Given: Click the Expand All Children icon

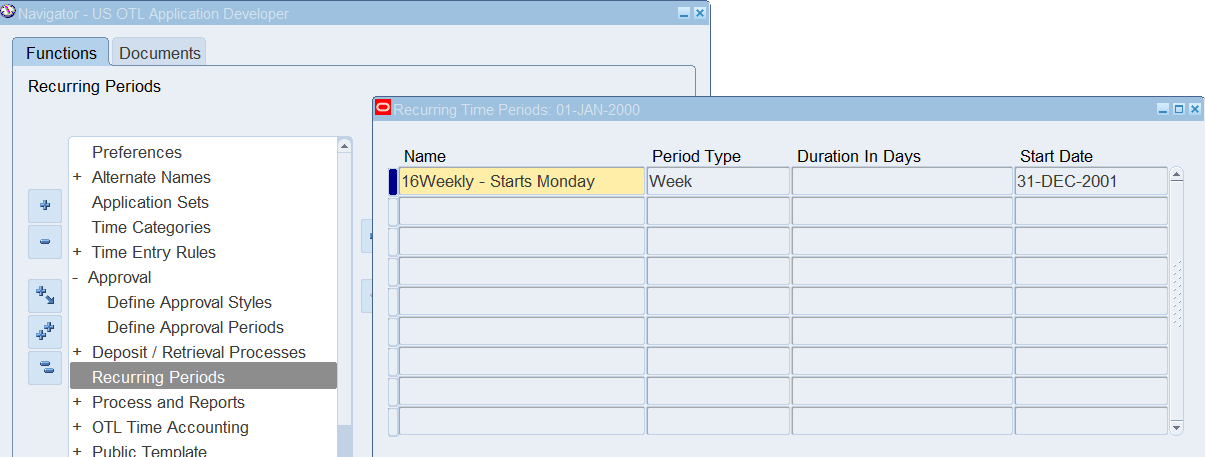Looking at the screenshot, I should tap(45, 295).
